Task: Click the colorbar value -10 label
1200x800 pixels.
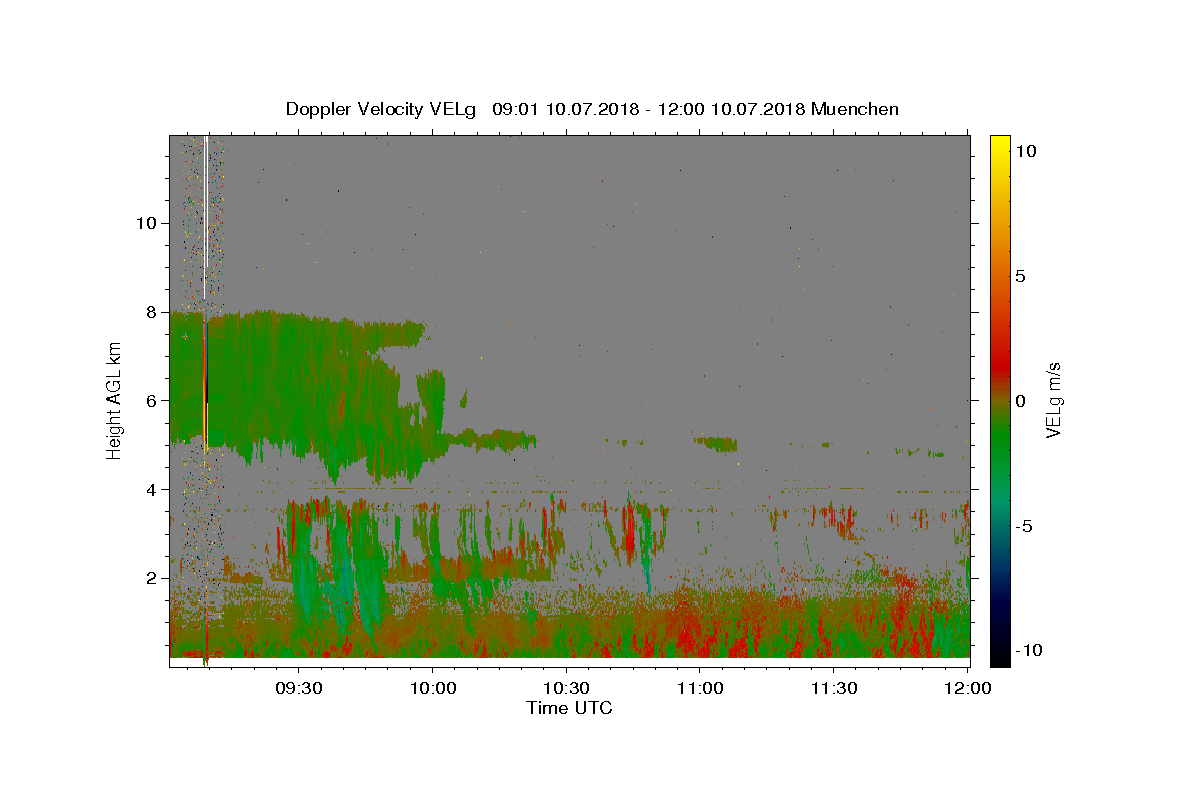Action: pyautogui.click(x=1029, y=650)
